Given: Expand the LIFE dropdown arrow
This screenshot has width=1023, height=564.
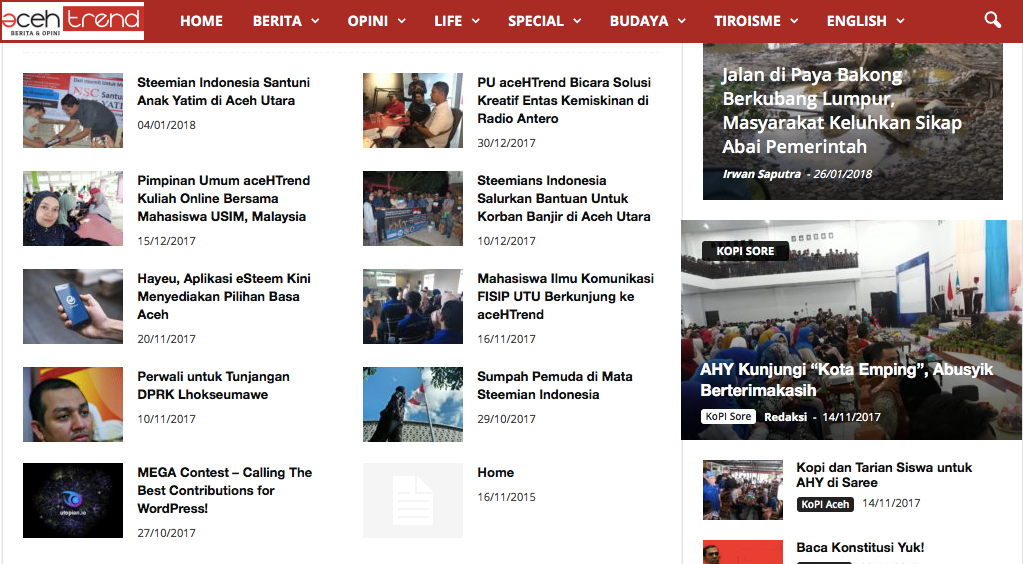Looking at the screenshot, I should point(476,21).
